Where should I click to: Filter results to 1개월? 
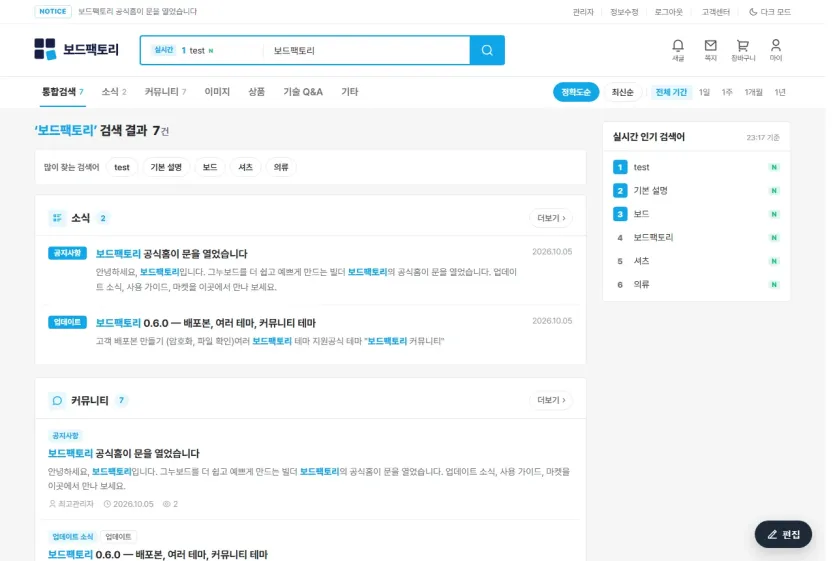point(753,92)
